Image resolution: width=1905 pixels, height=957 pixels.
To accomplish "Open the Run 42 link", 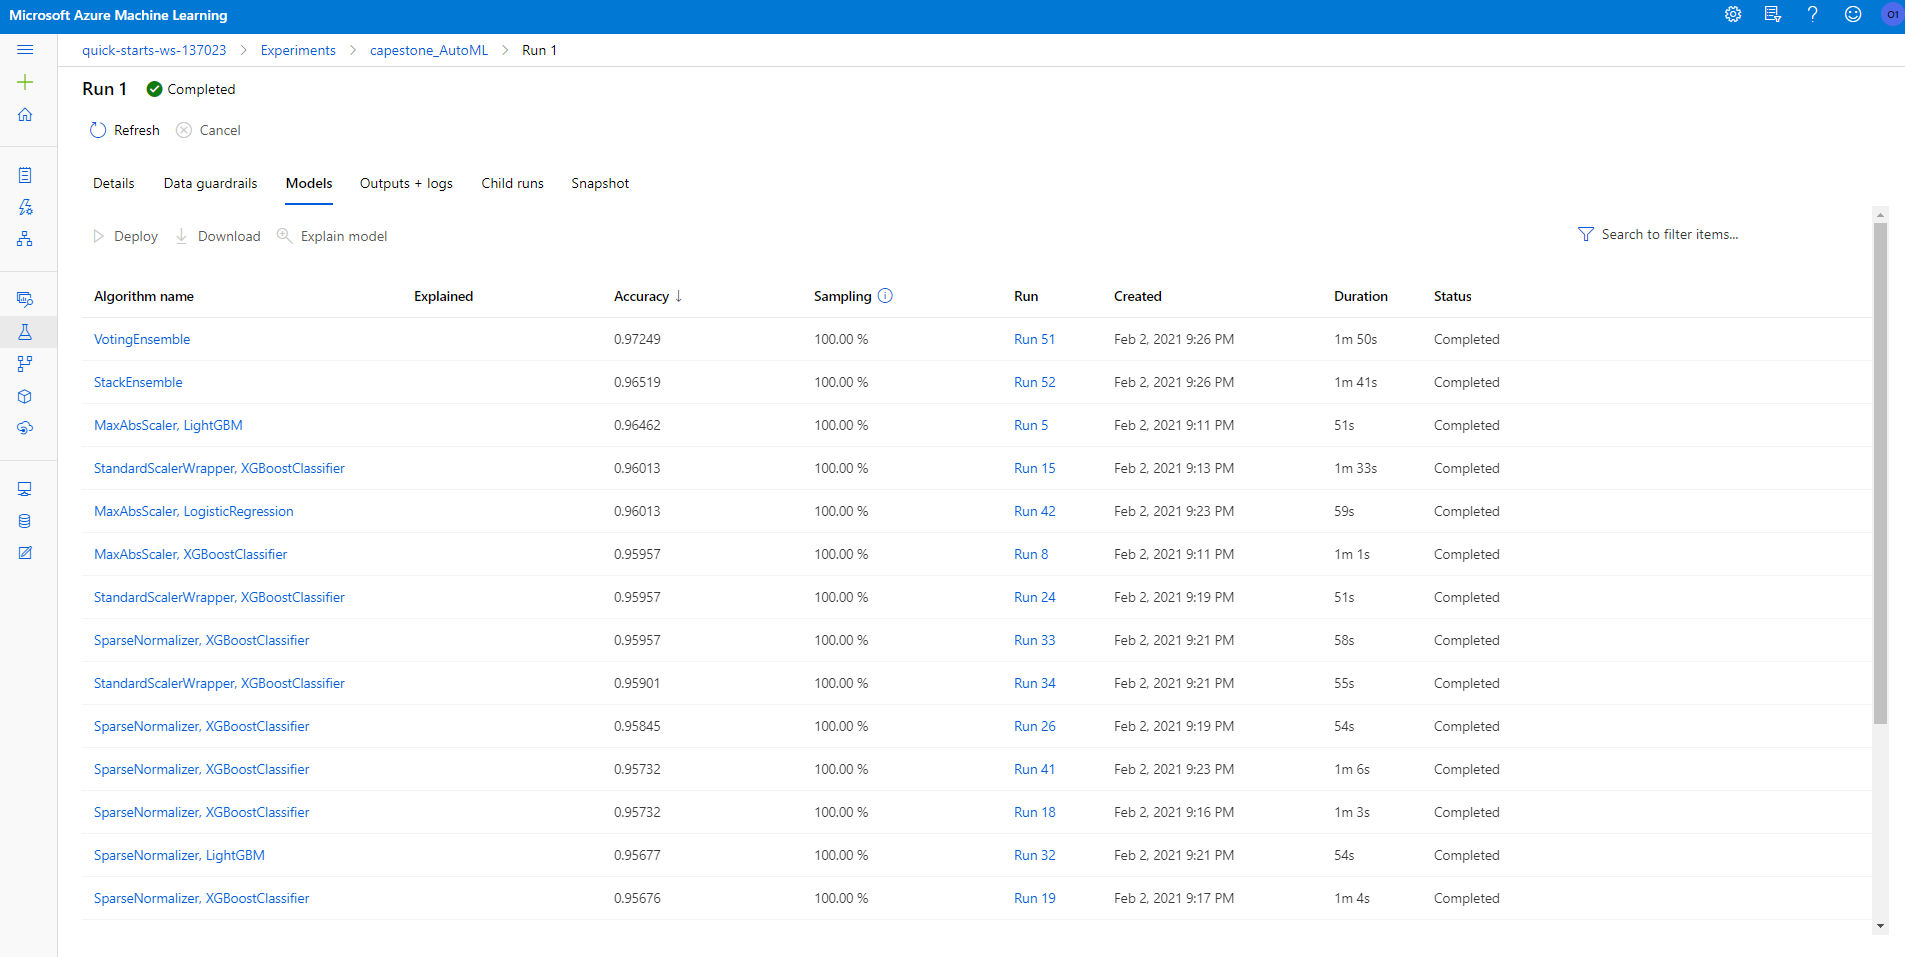I will coord(1034,511).
